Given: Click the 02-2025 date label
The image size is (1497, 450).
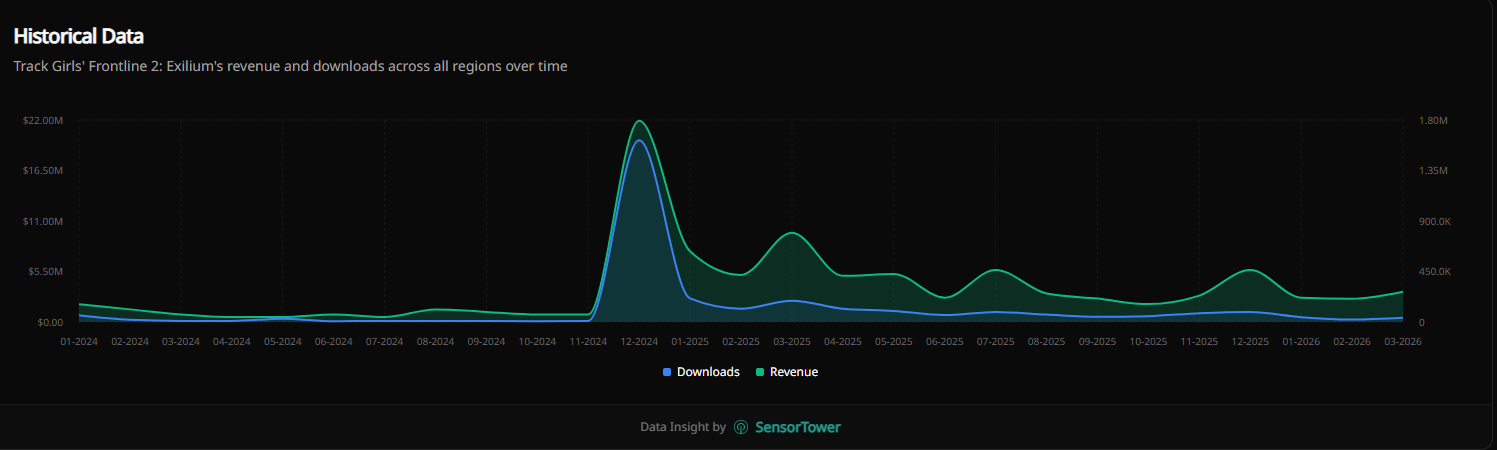Looking at the screenshot, I should click(741, 342).
